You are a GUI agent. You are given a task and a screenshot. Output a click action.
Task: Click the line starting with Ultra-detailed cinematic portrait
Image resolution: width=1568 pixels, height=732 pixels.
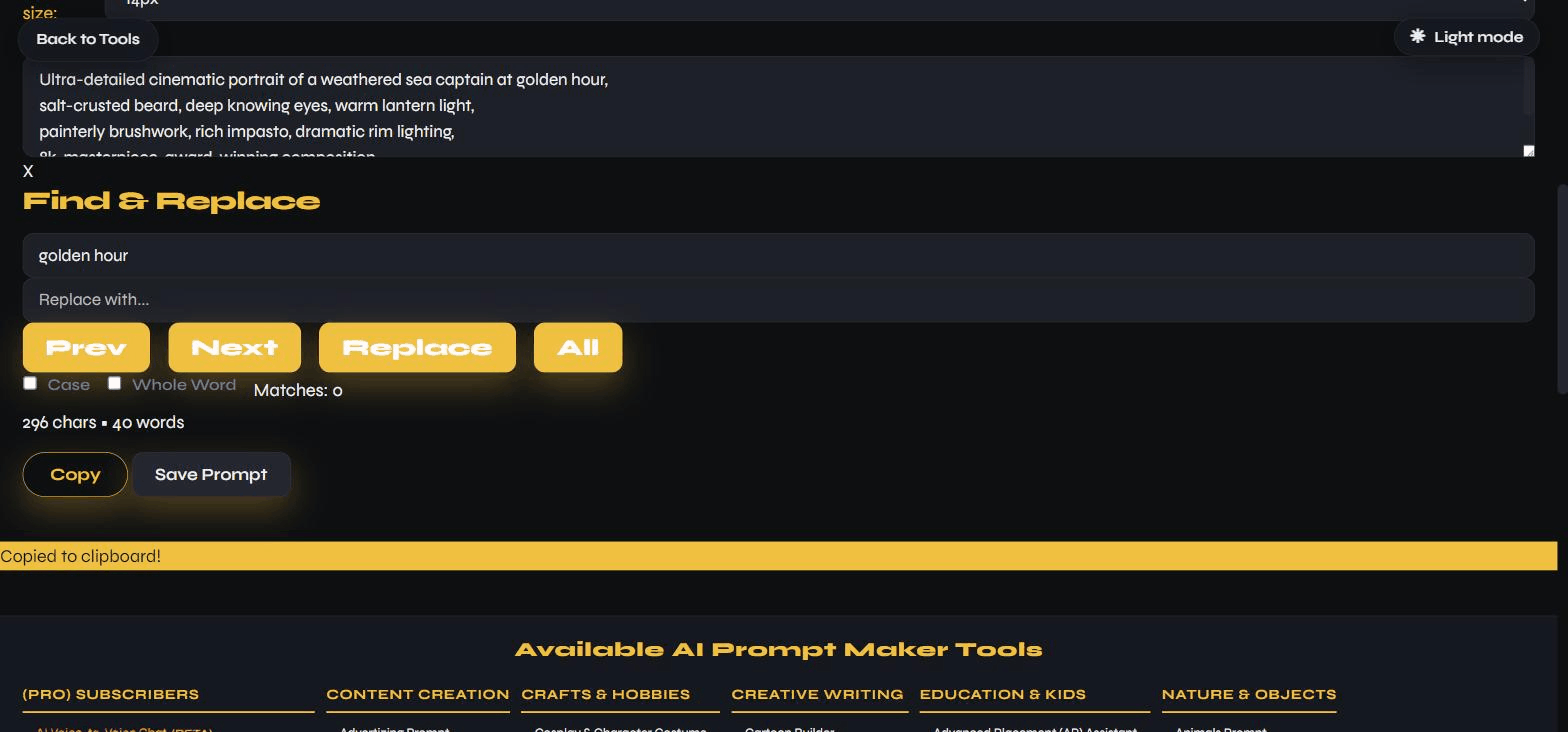pos(323,80)
